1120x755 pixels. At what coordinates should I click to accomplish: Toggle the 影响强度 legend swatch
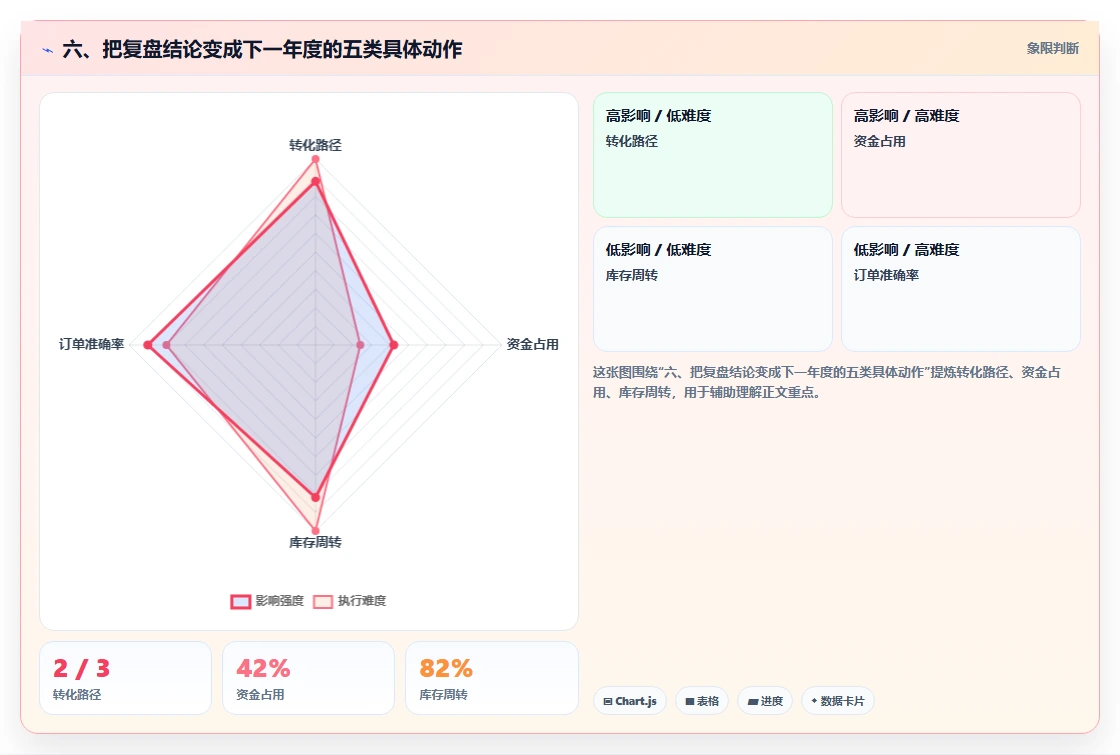coord(241,601)
